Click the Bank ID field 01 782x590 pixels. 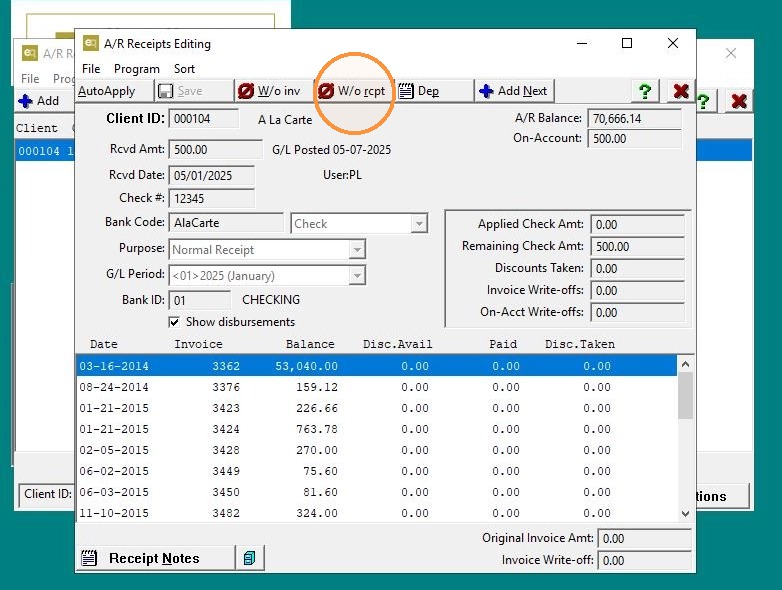pyautogui.click(x=199, y=300)
